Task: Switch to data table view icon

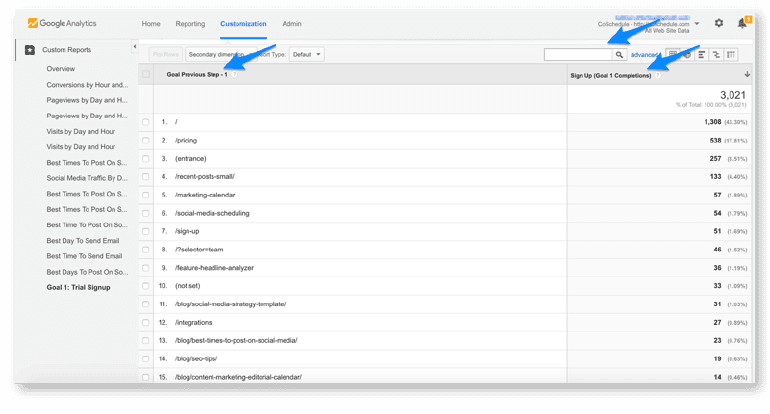Action: (673, 55)
